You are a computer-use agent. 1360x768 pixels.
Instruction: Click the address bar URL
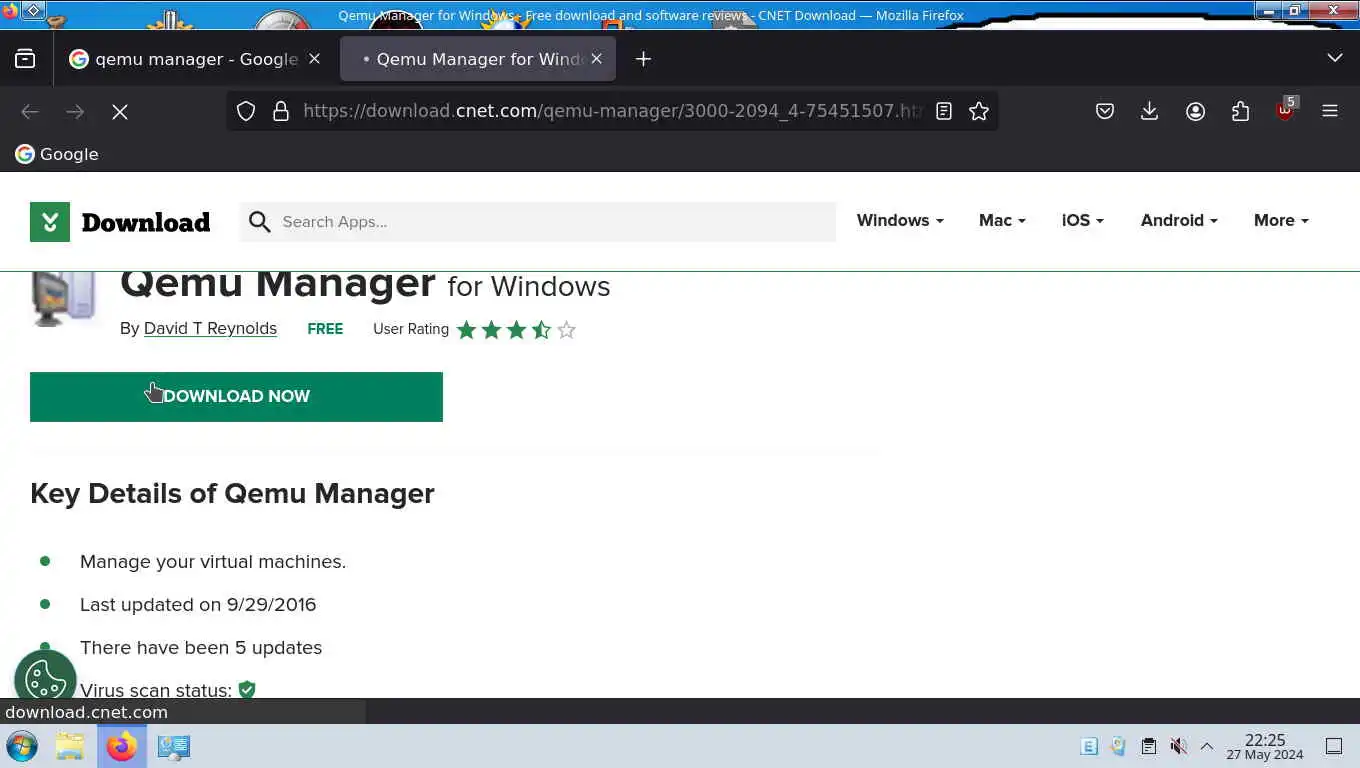612,111
